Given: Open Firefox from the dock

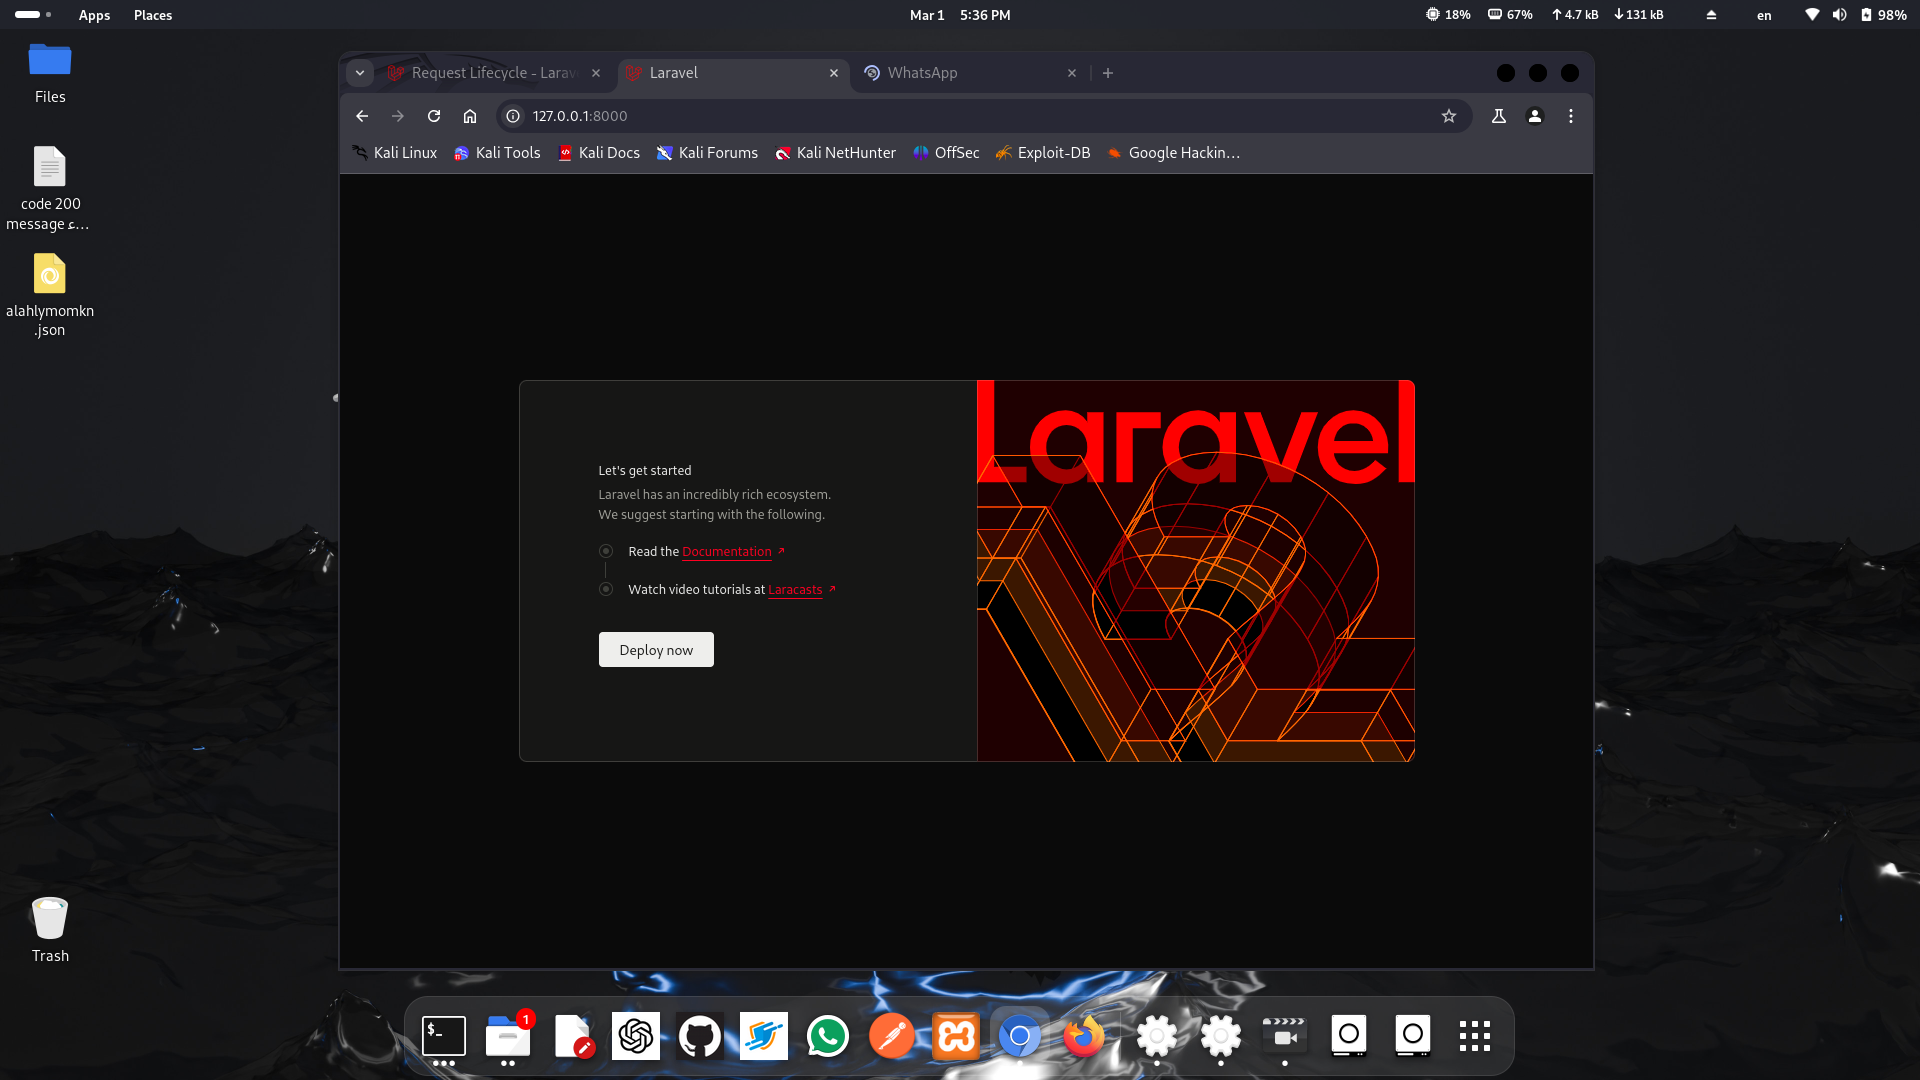Looking at the screenshot, I should tap(1083, 1036).
